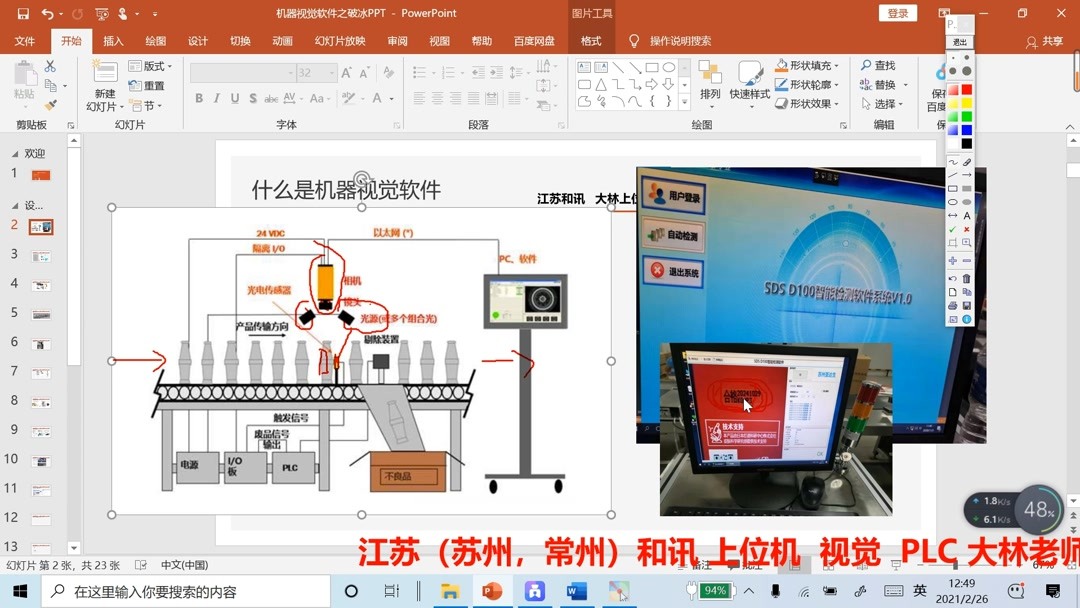Click 退出 to exit the annotation tool
1080x608 pixels.
coord(959,43)
